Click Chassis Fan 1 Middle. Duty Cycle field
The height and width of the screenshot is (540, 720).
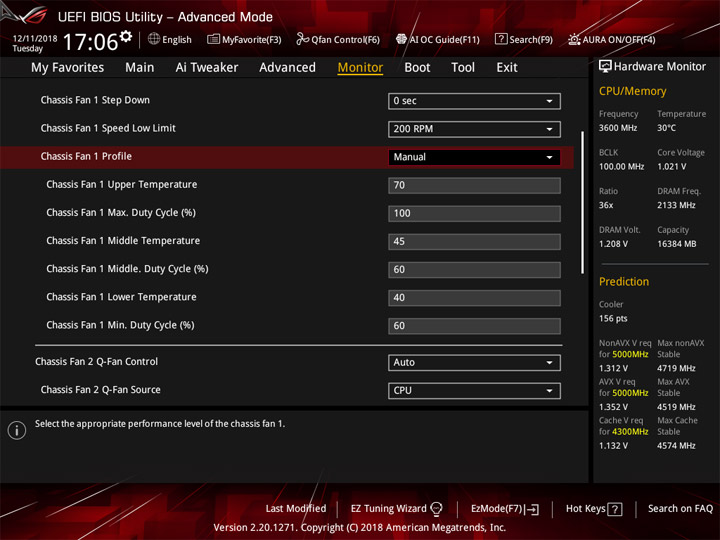pos(474,270)
